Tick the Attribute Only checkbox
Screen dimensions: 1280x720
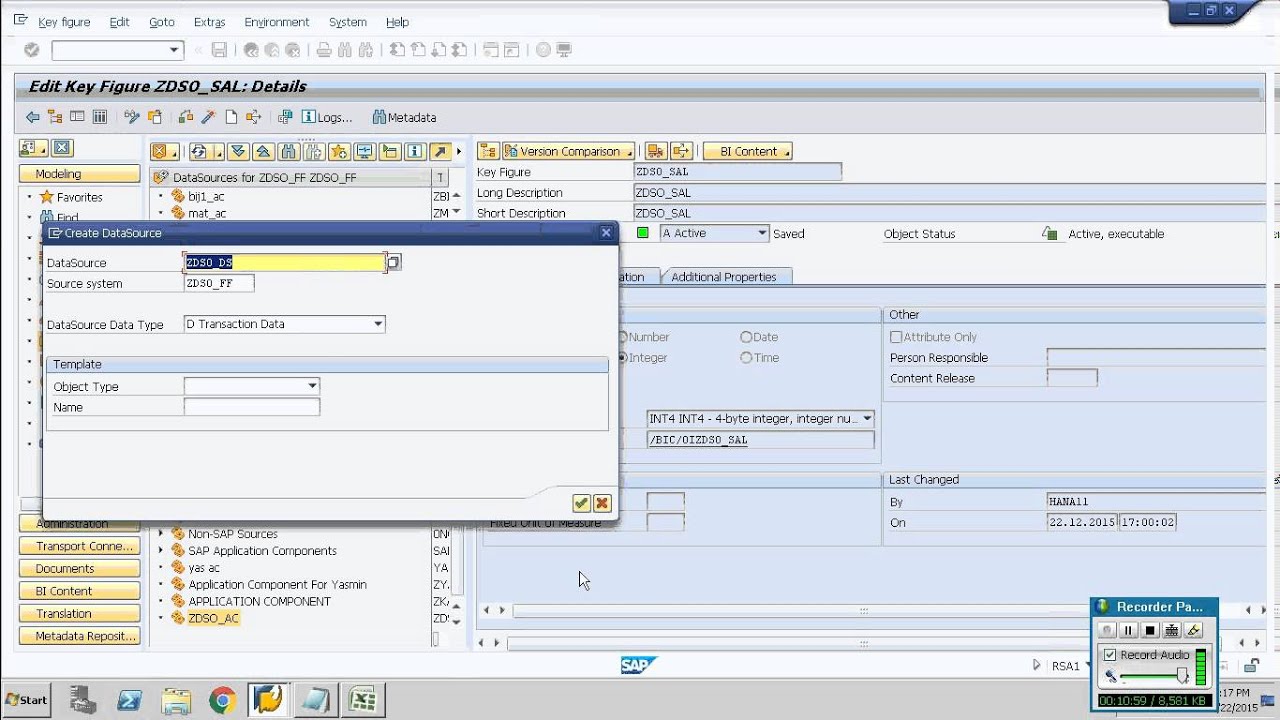pos(896,337)
